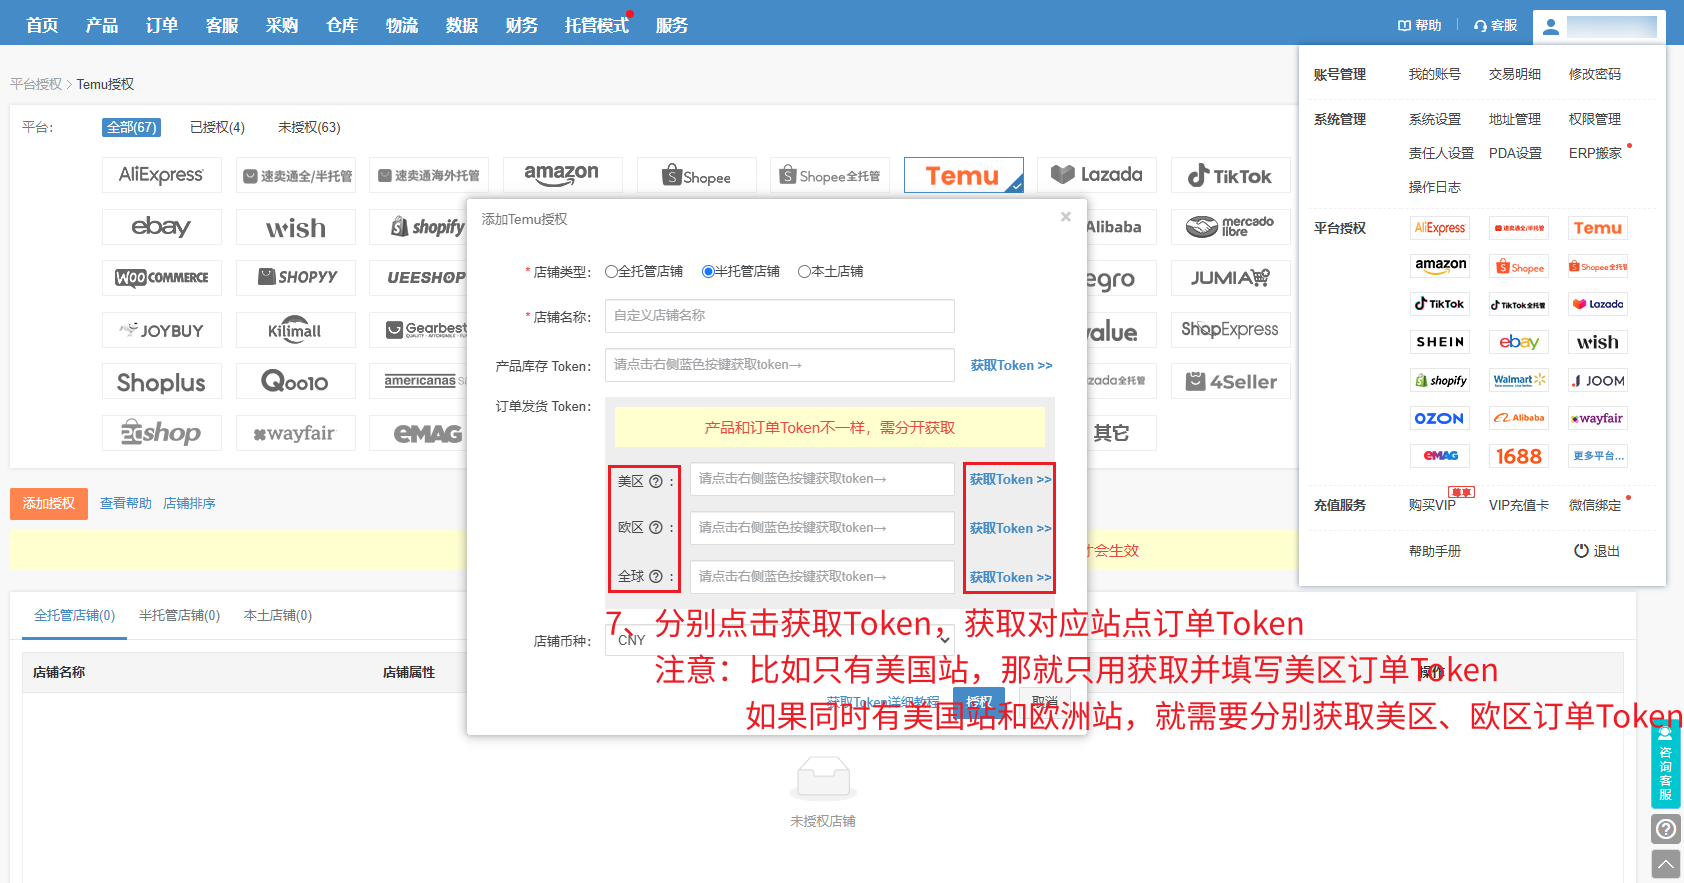This screenshot has height=883, width=1684.
Task: Click 获取Token link for 全球
Action: coord(1010,577)
